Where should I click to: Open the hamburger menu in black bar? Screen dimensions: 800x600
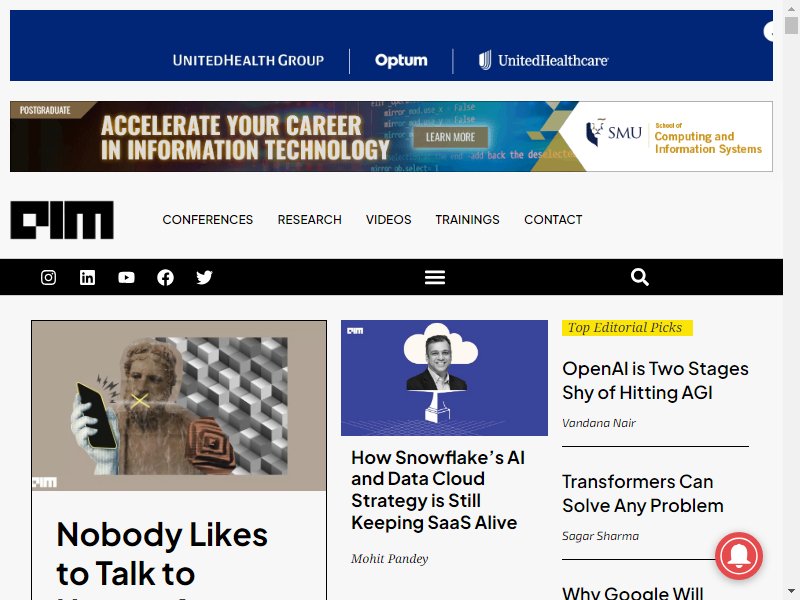pos(435,278)
